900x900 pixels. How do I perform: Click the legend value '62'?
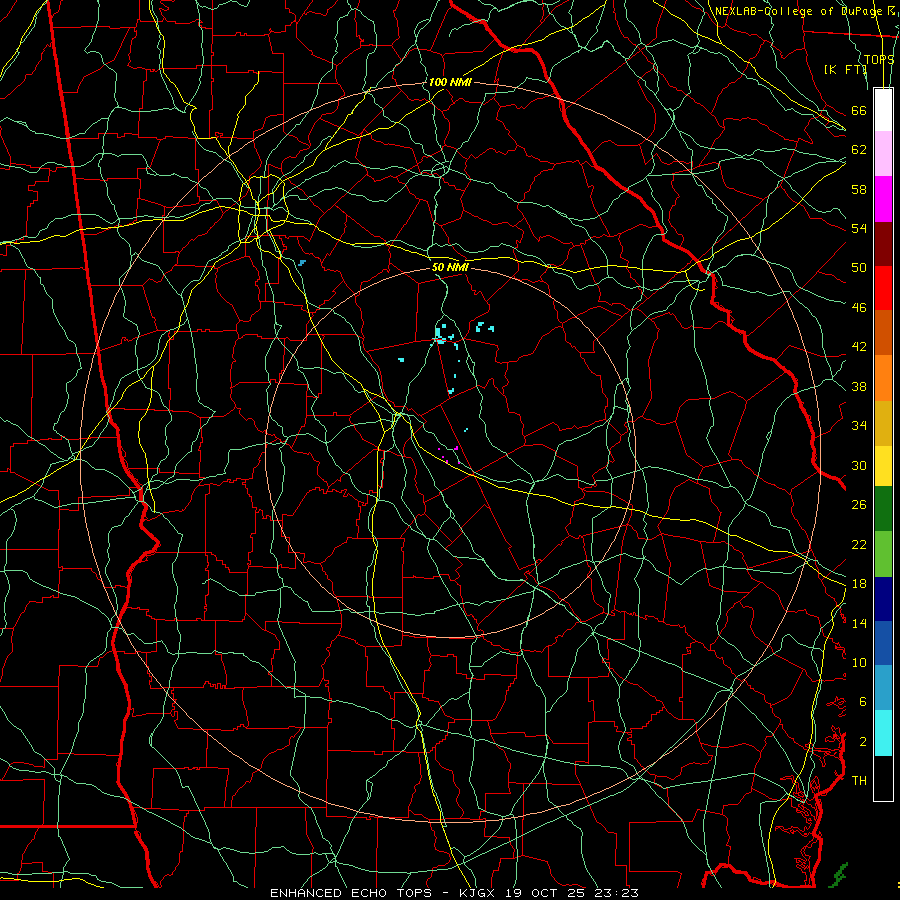point(859,150)
